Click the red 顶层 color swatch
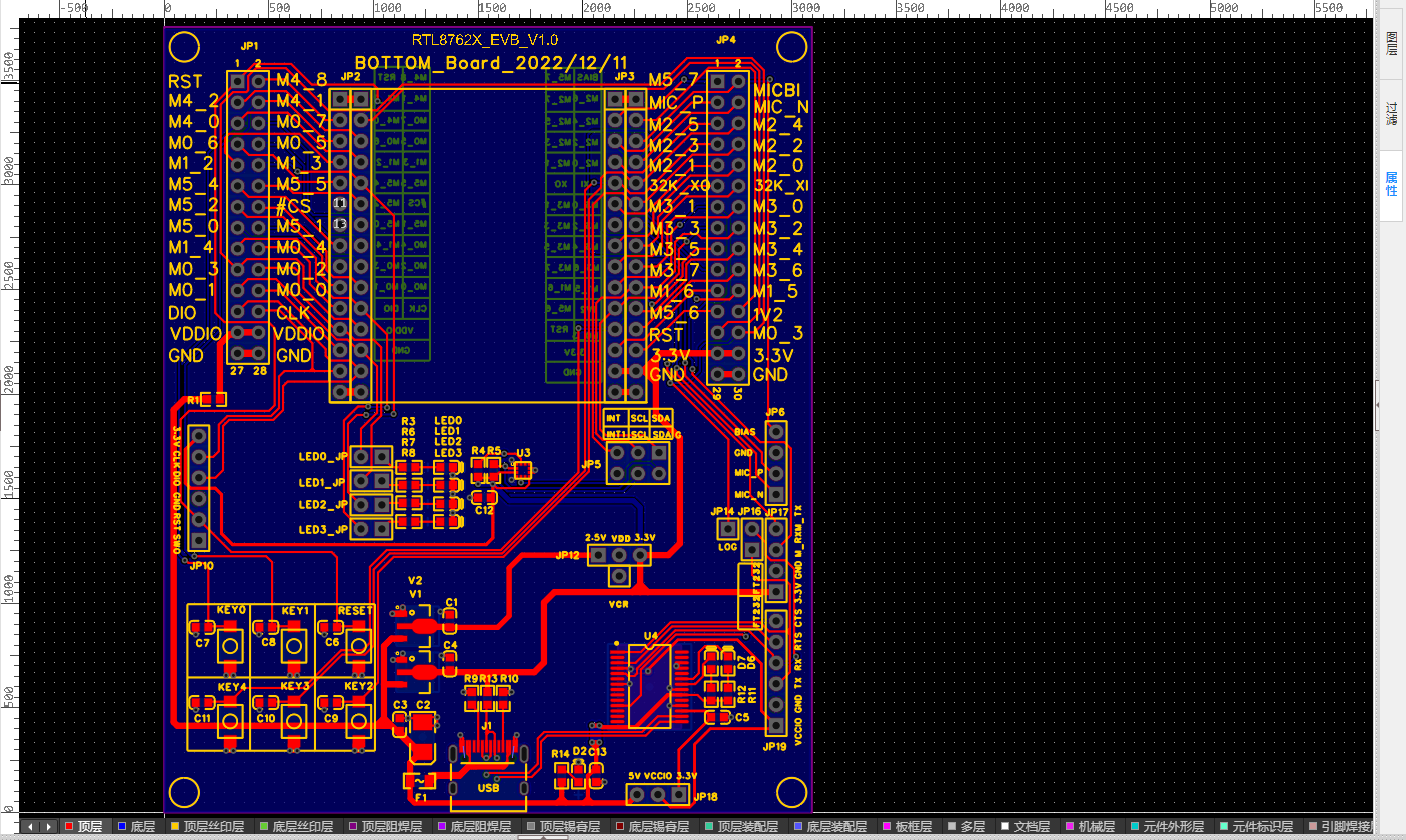The height and width of the screenshot is (840, 1406). [68, 827]
